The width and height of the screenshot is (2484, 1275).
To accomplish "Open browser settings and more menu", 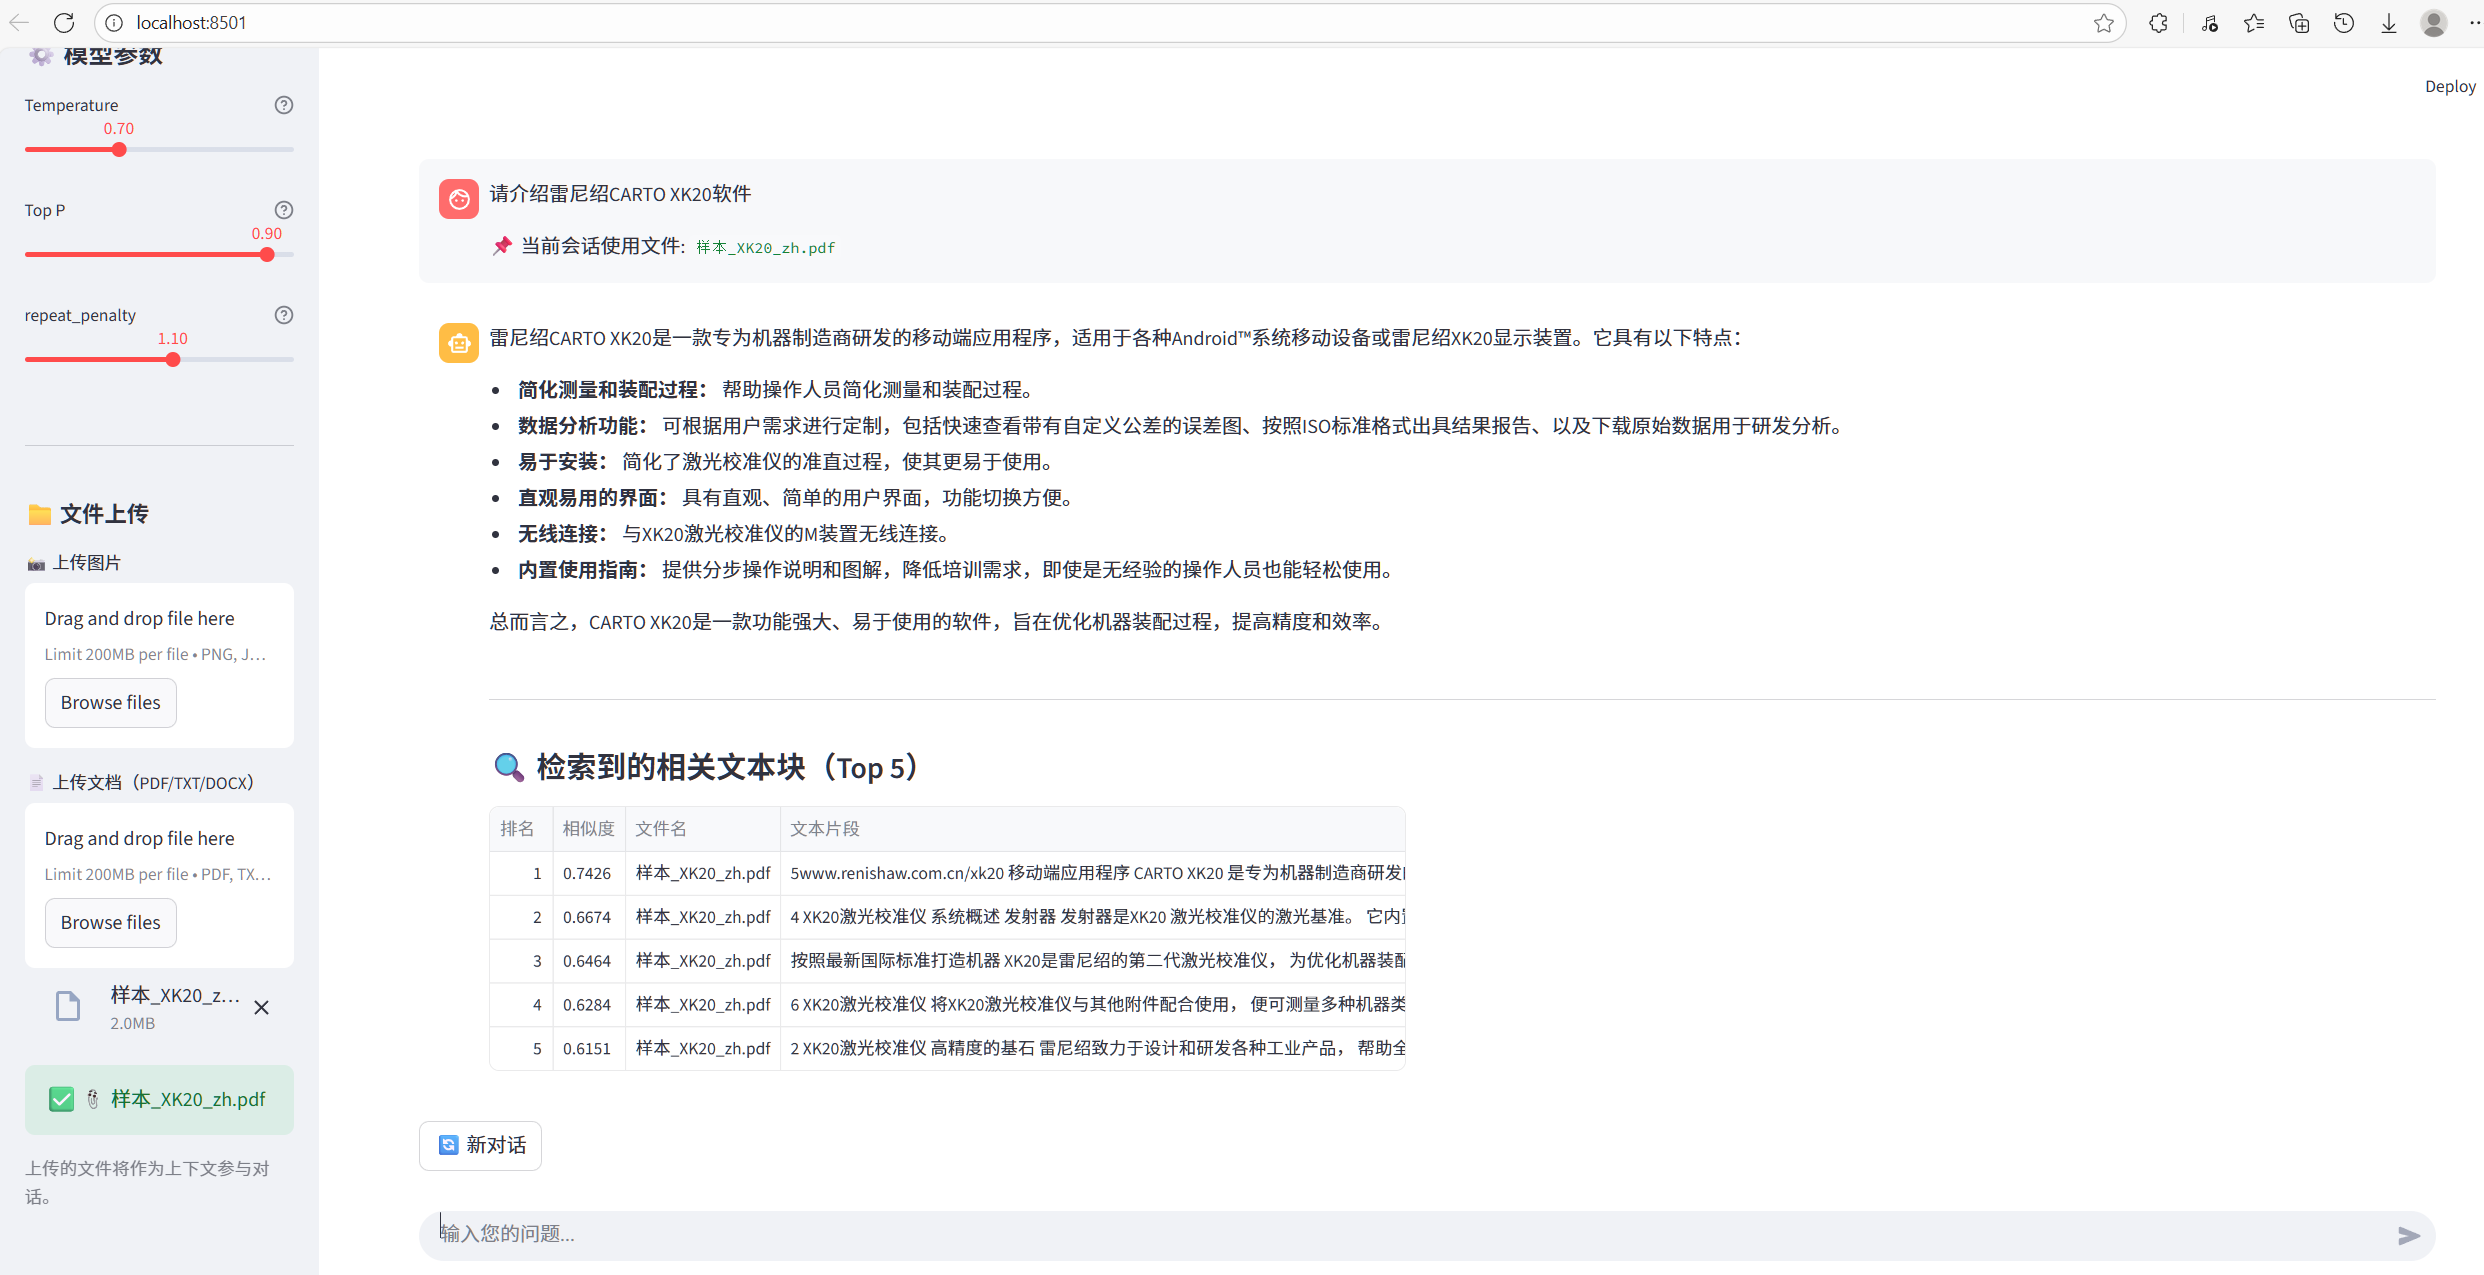I will coord(2474,23).
